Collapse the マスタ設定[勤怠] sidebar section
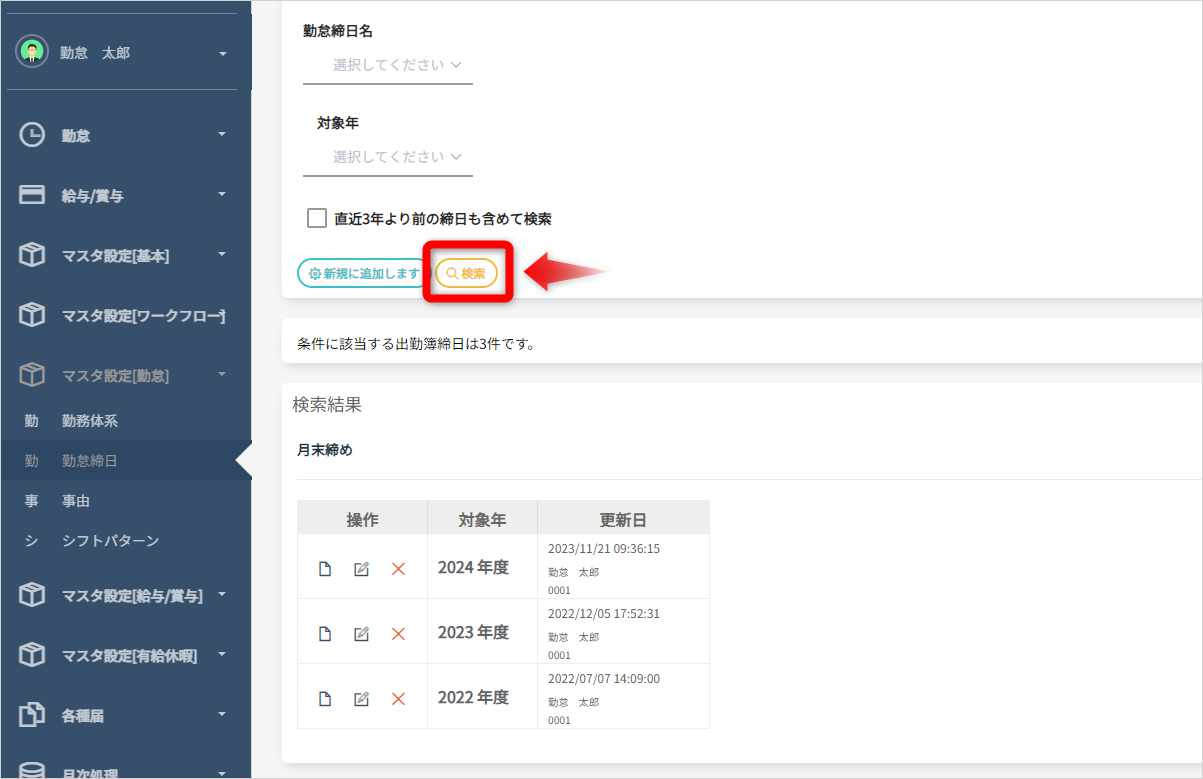 point(125,376)
